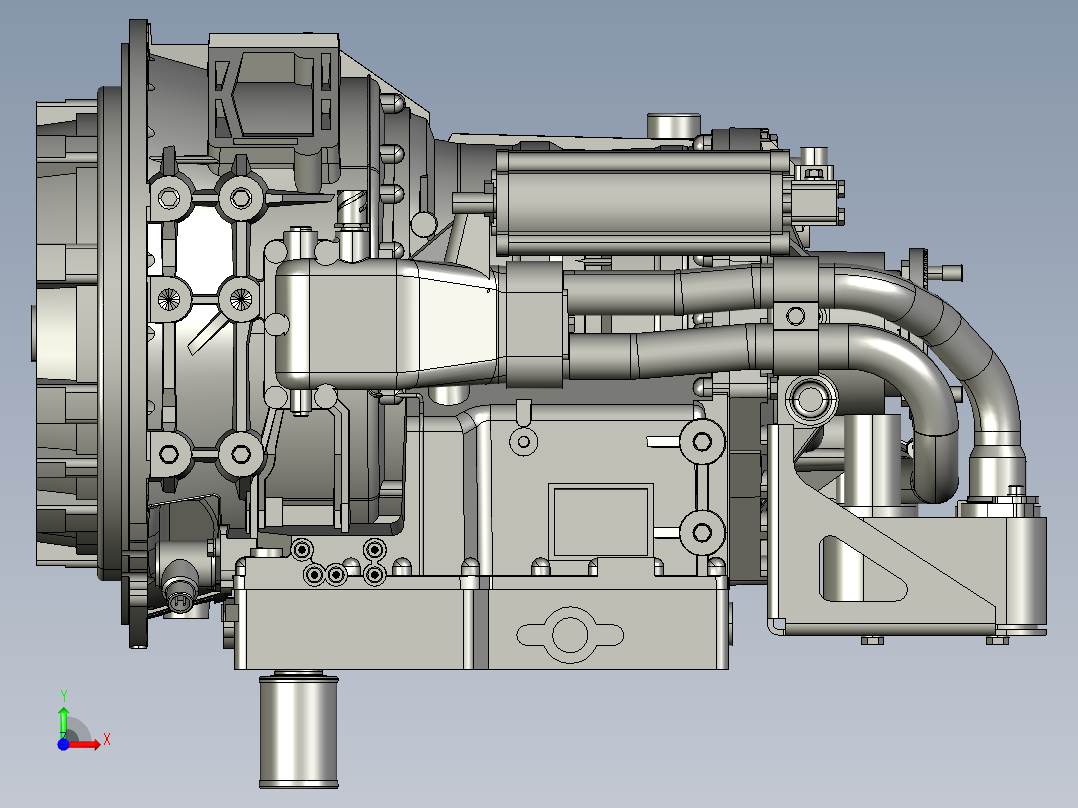Select the round filler cap on top
The image size is (1078, 808).
click(673, 125)
